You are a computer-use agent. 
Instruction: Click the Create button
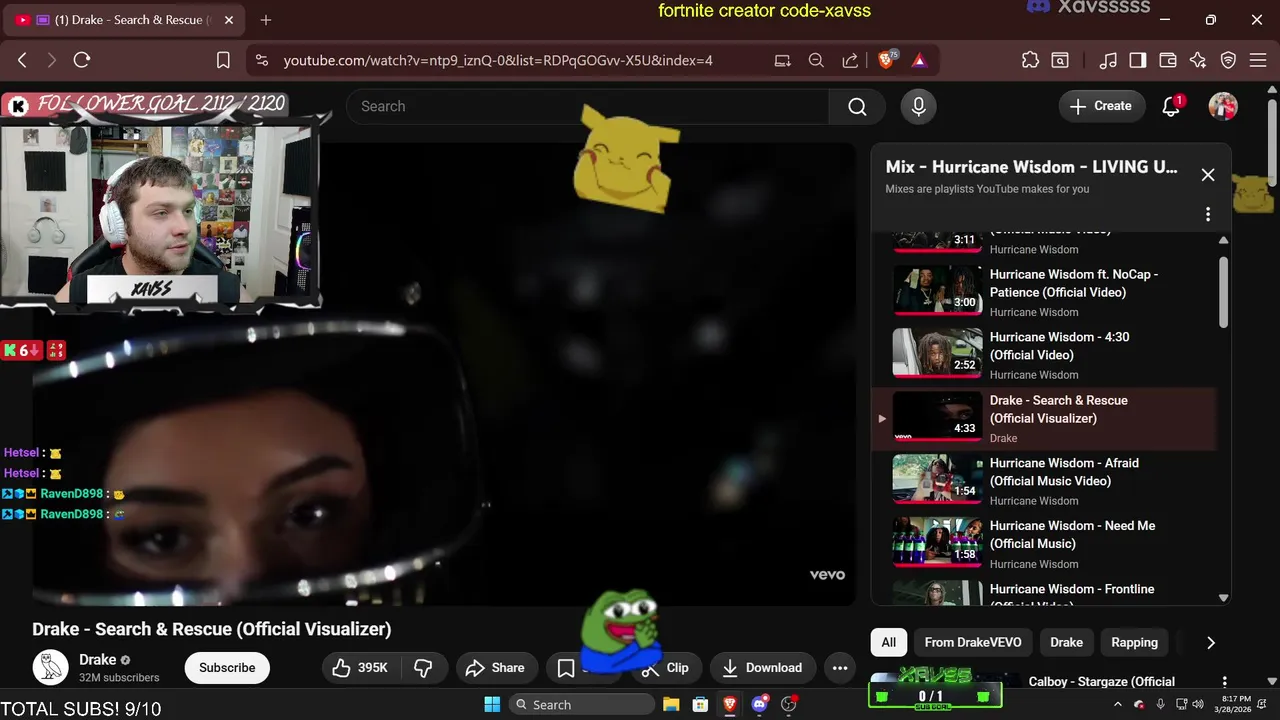point(1101,106)
